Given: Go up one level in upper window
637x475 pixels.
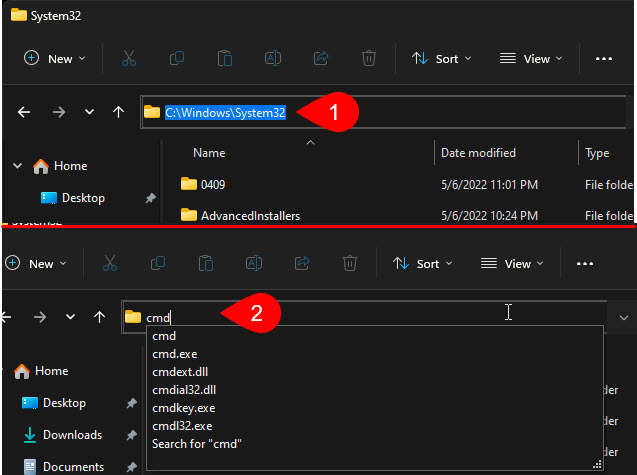Looking at the screenshot, I should (118, 112).
